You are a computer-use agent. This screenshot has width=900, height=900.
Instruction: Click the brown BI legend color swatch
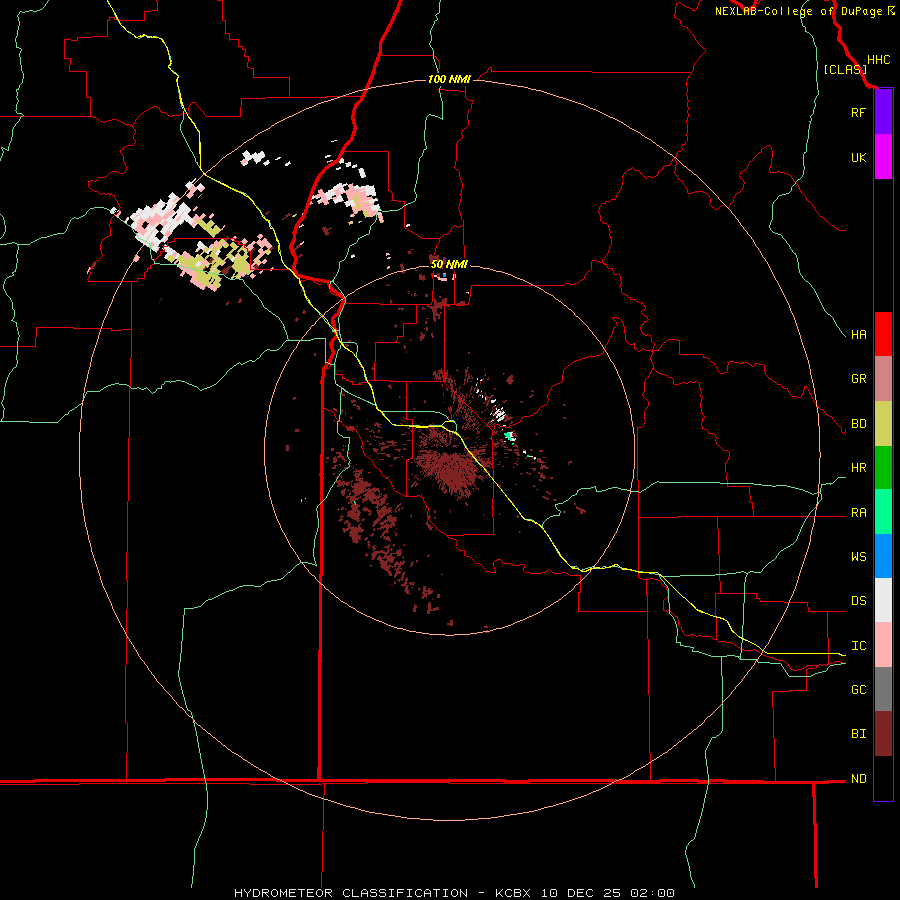(x=883, y=734)
